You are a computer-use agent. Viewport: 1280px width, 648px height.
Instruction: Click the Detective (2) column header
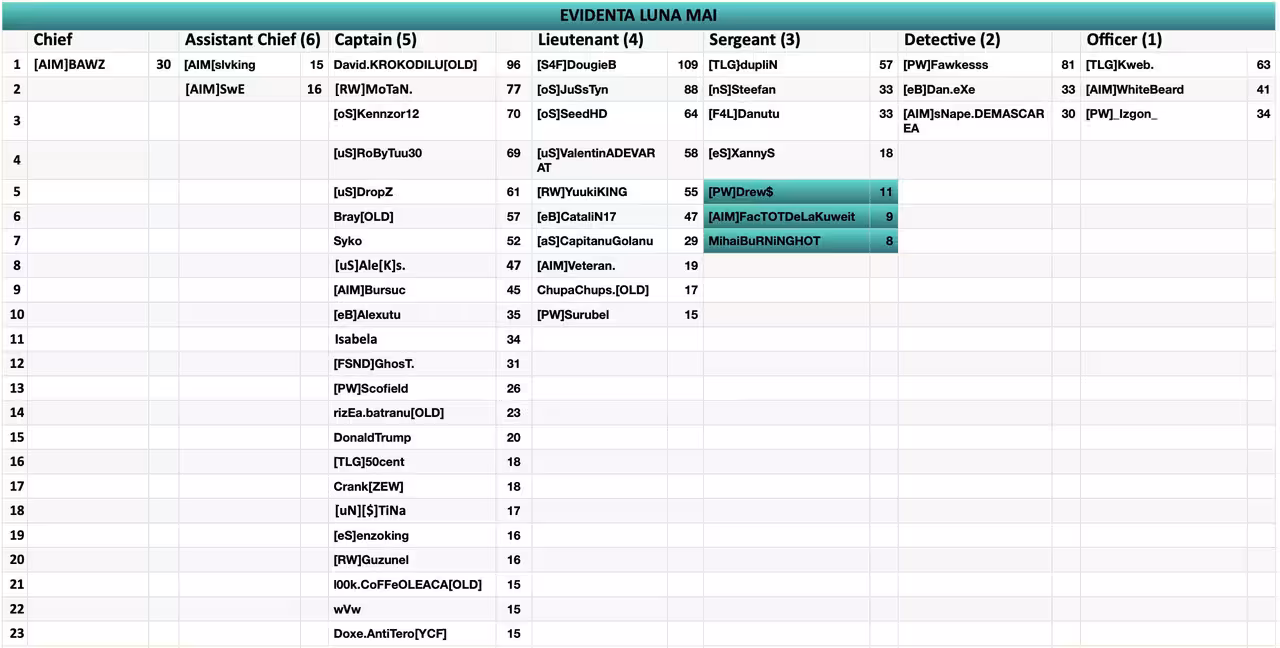pos(975,40)
